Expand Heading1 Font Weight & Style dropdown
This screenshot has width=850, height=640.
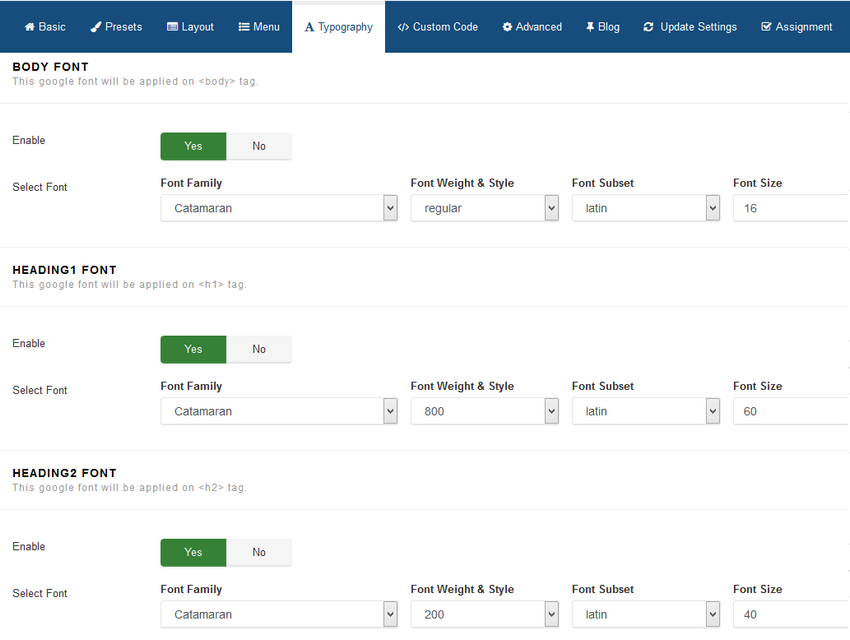[484, 411]
